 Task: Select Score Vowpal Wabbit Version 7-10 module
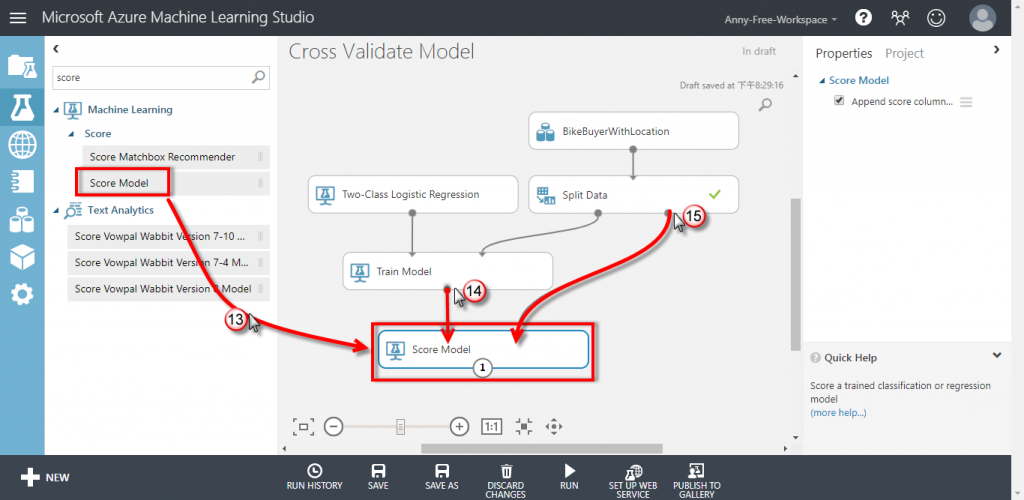click(x=168, y=236)
